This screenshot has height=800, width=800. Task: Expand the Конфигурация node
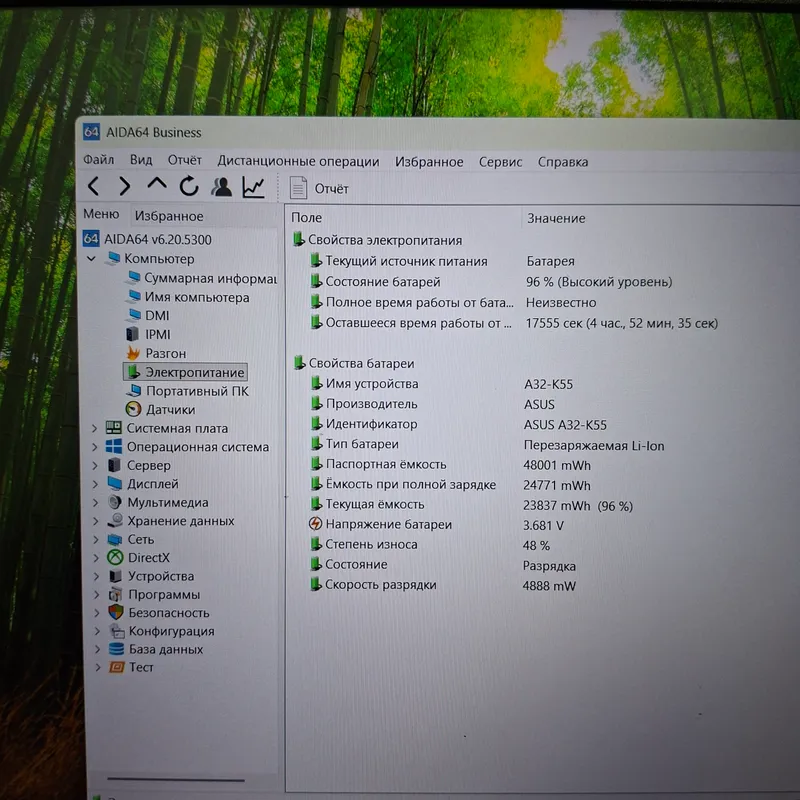click(x=97, y=631)
